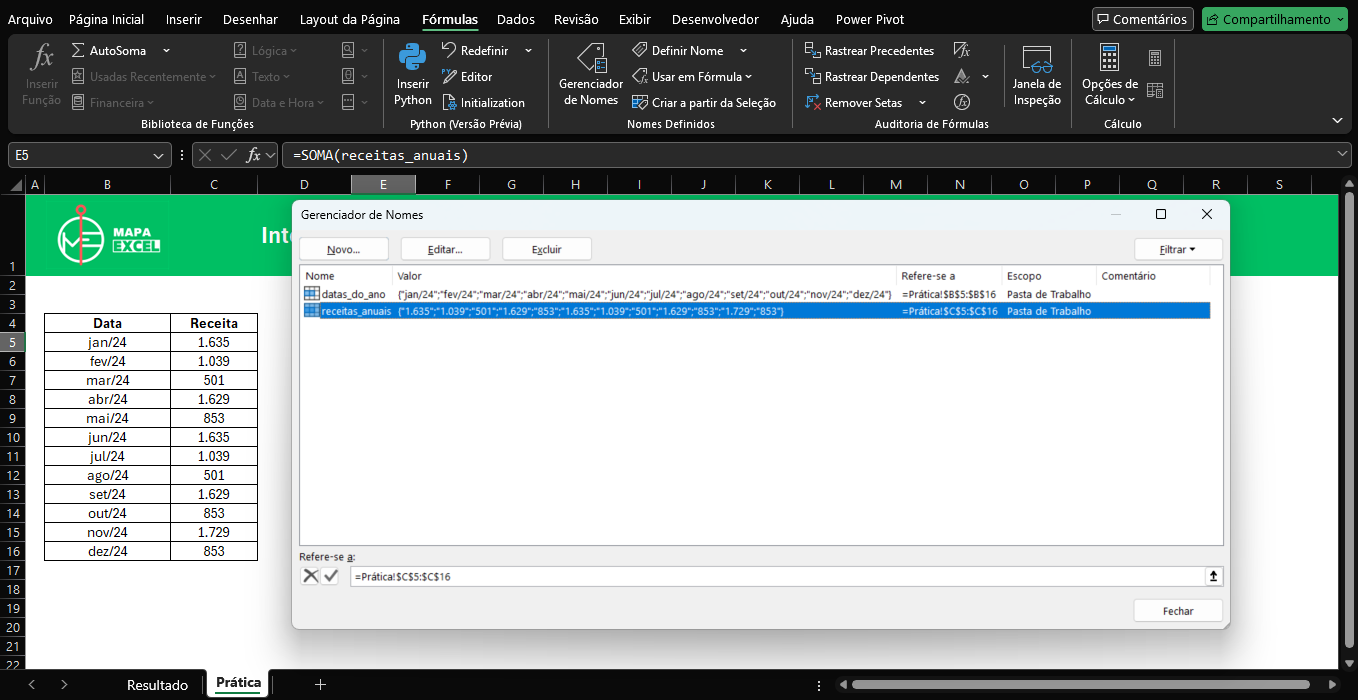Image resolution: width=1358 pixels, height=700 pixels.
Task: Open the Financeira function library
Action: point(113,102)
